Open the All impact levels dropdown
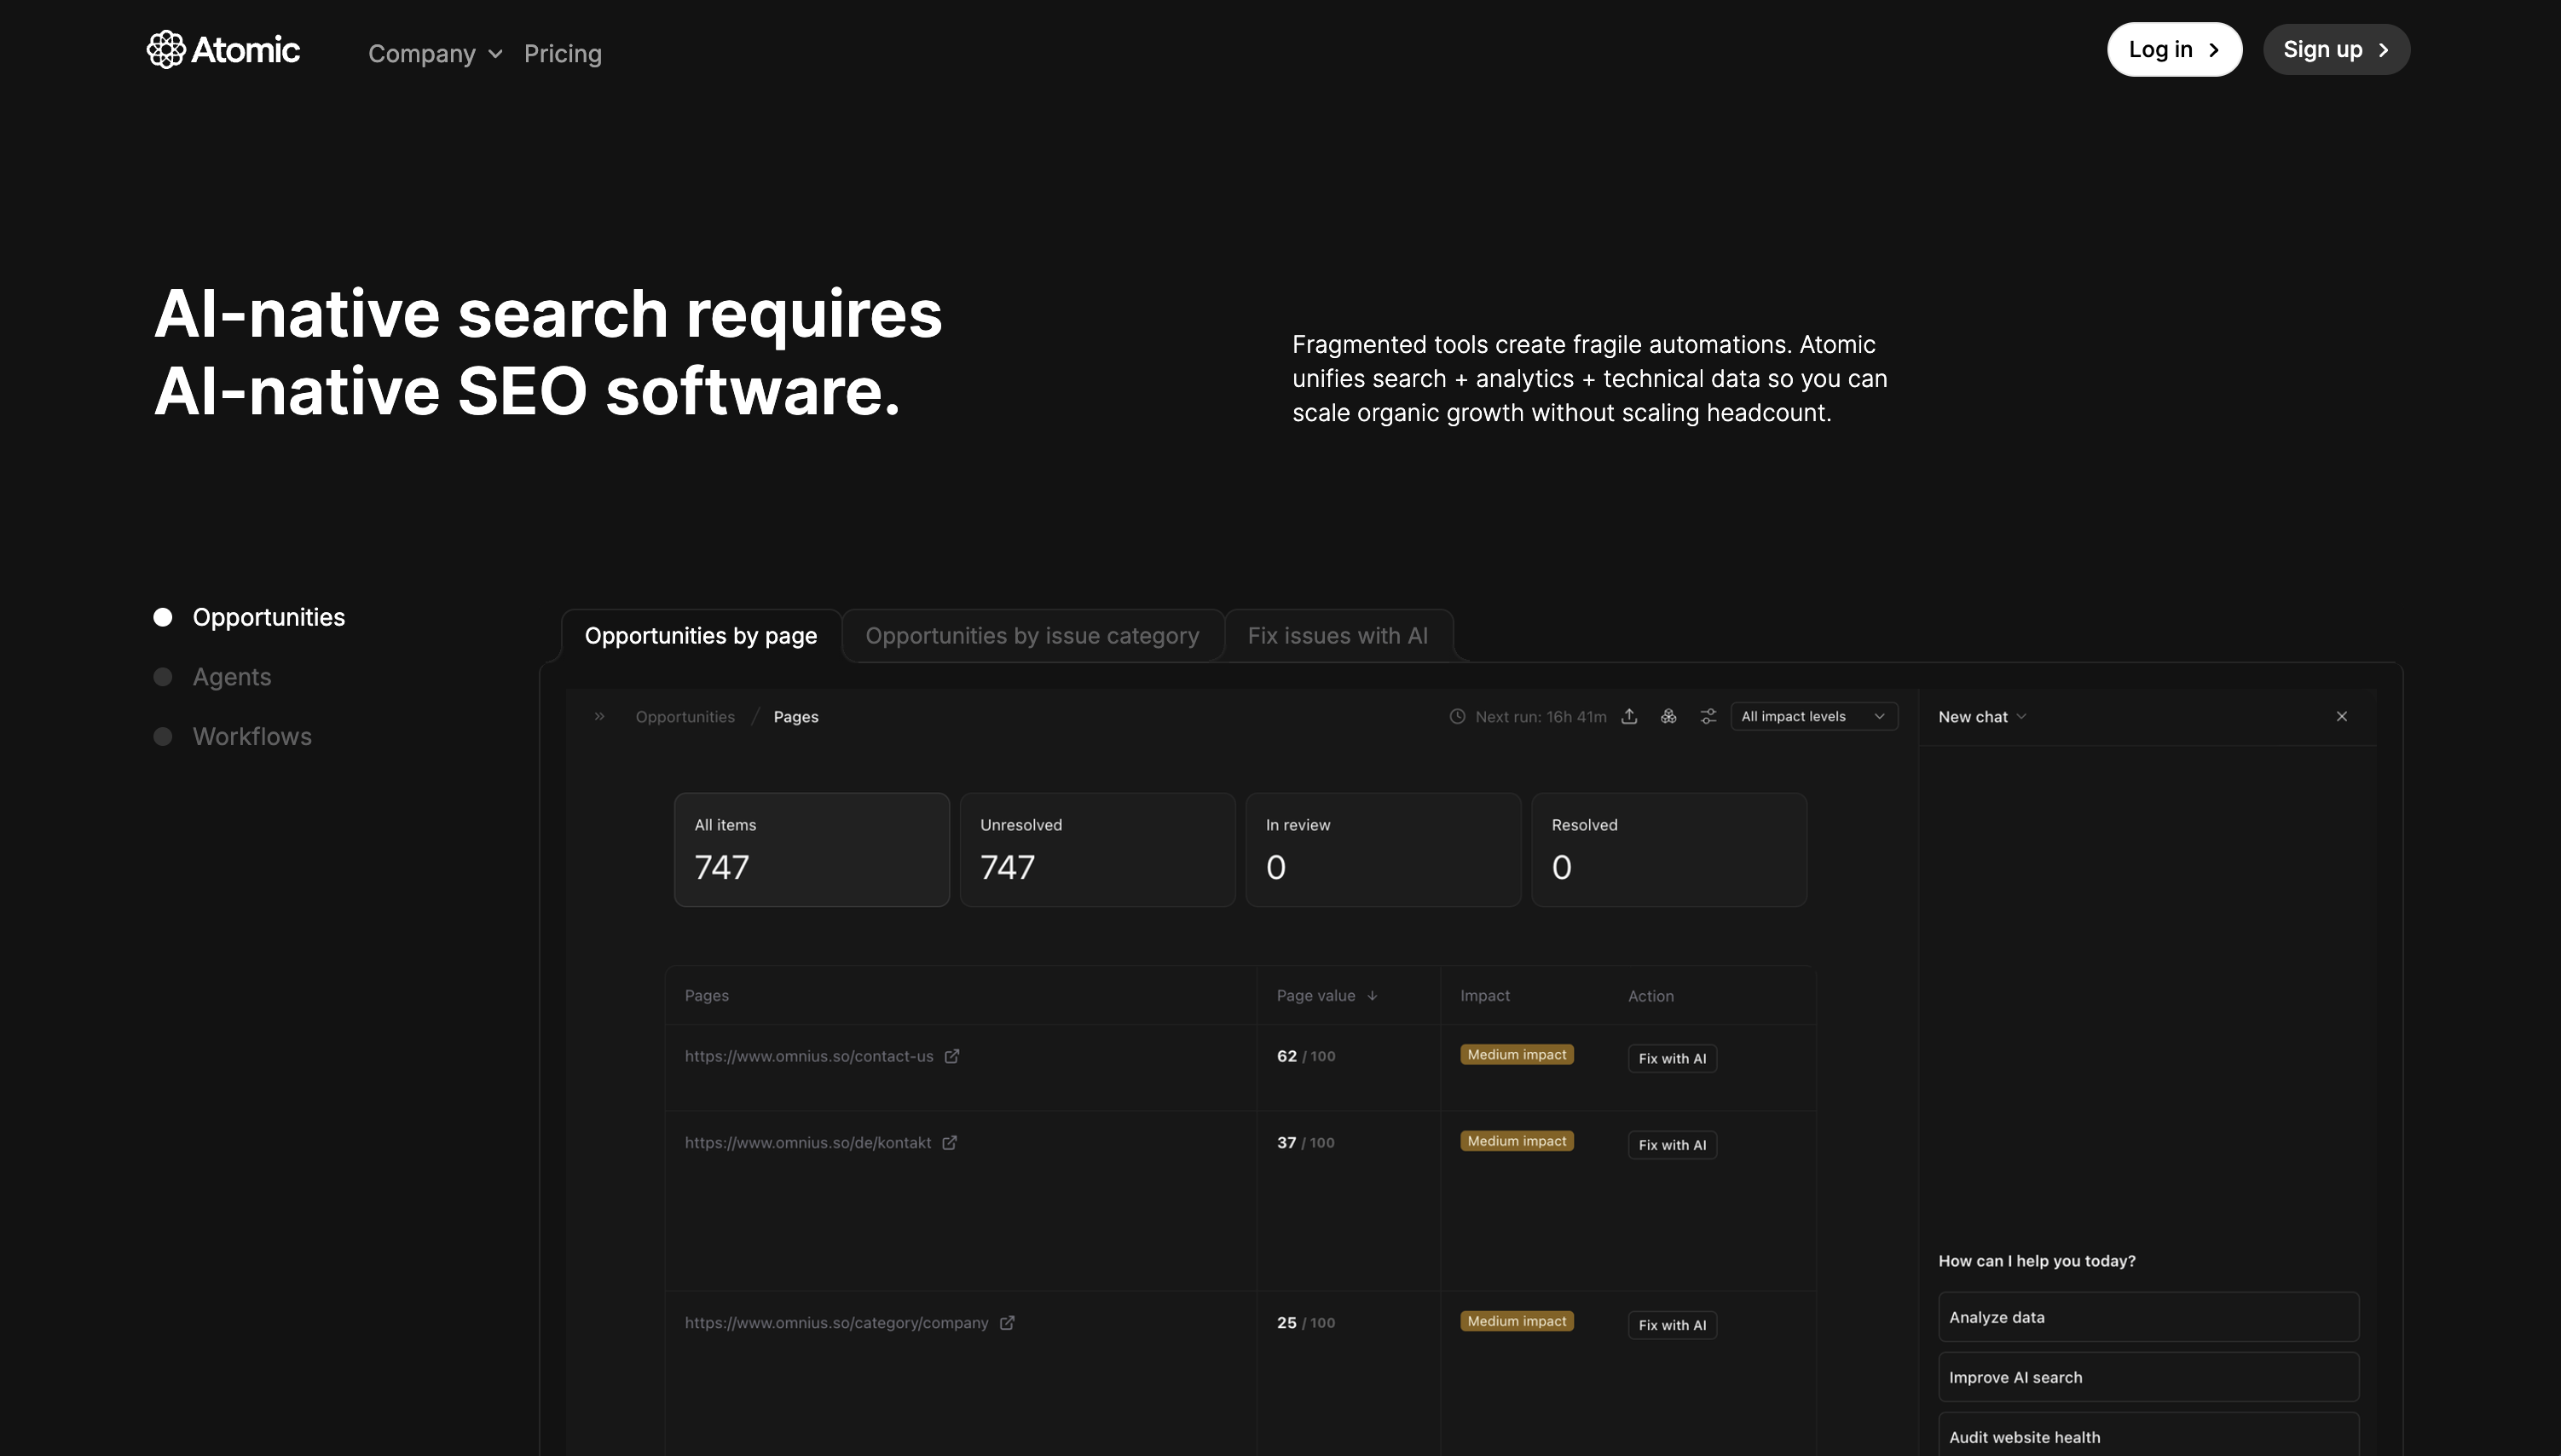Image resolution: width=2561 pixels, height=1456 pixels. coord(1813,716)
